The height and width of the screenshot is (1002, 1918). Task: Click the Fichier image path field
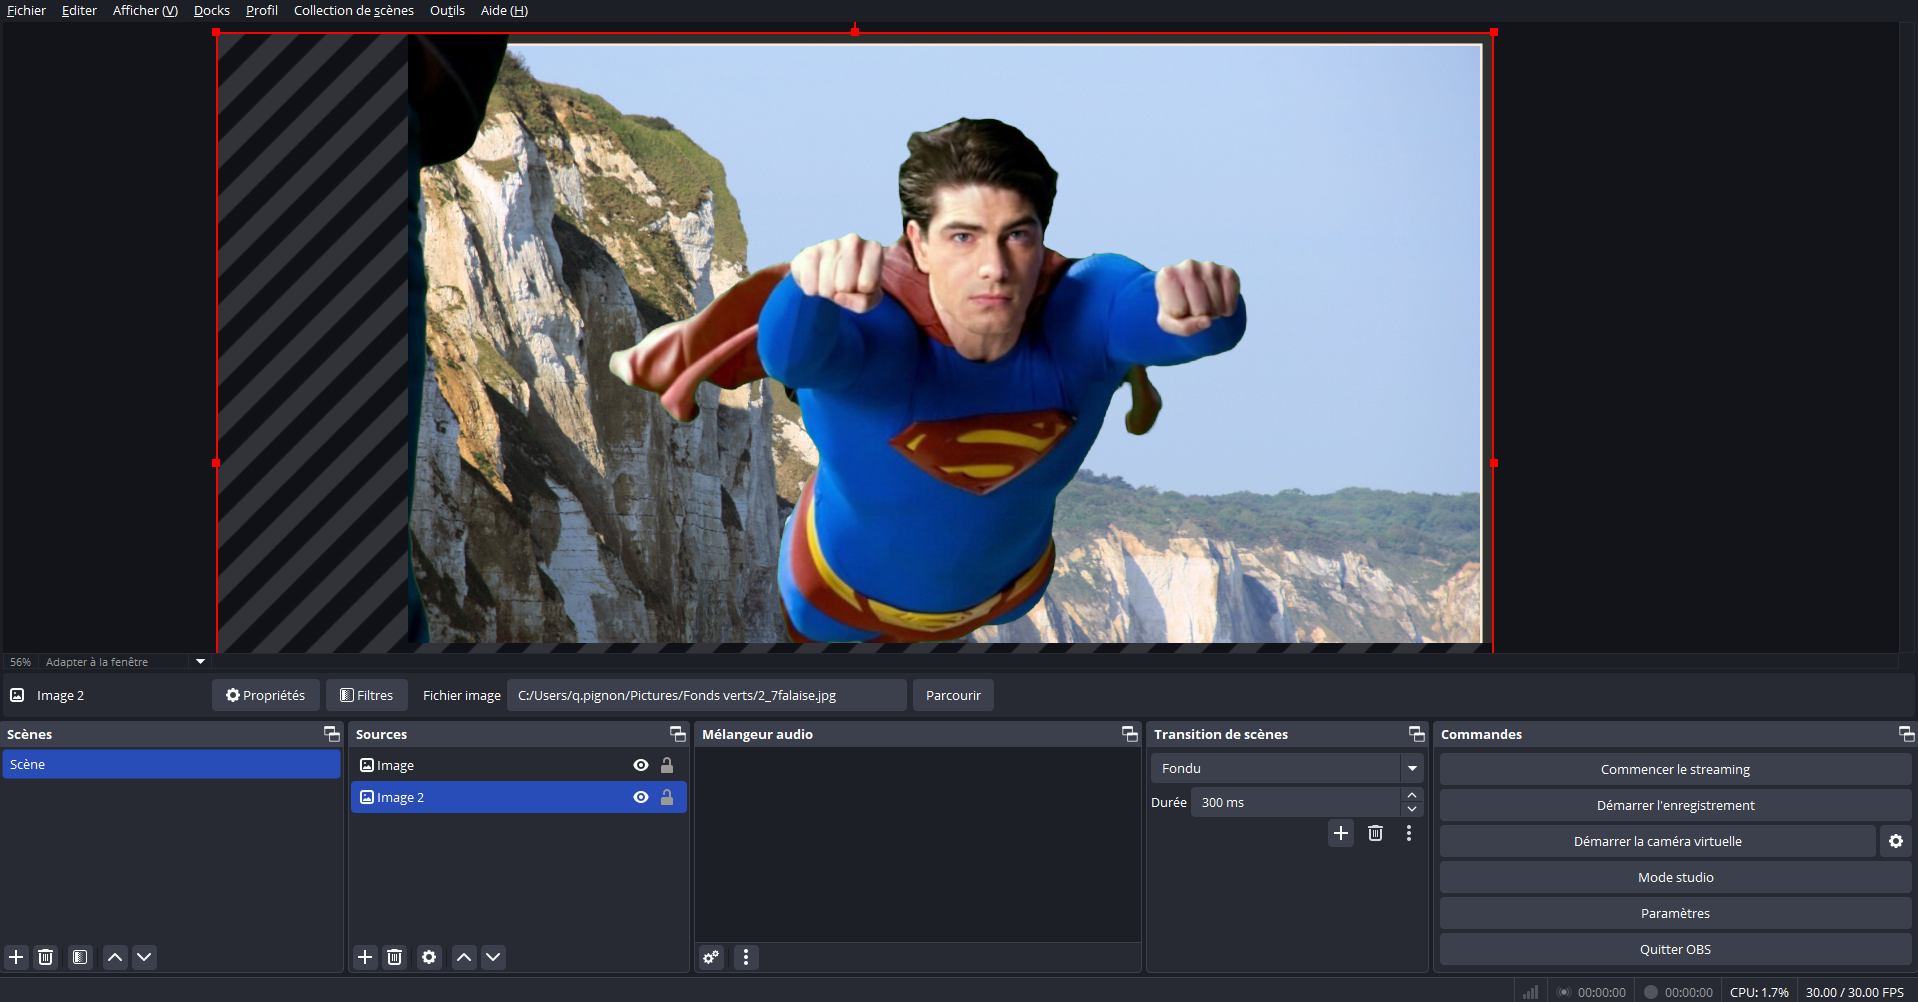[707, 695]
